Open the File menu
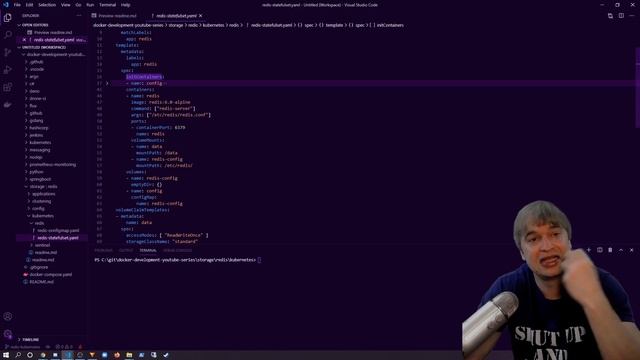640x360 pixels. [17, 5]
